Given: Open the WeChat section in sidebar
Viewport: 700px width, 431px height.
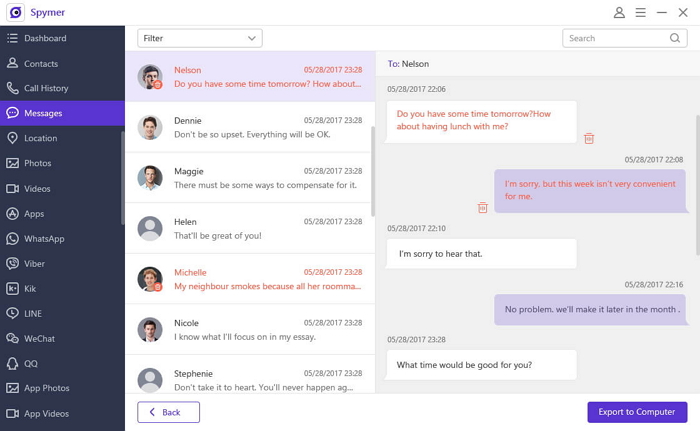Looking at the screenshot, I should (39, 339).
